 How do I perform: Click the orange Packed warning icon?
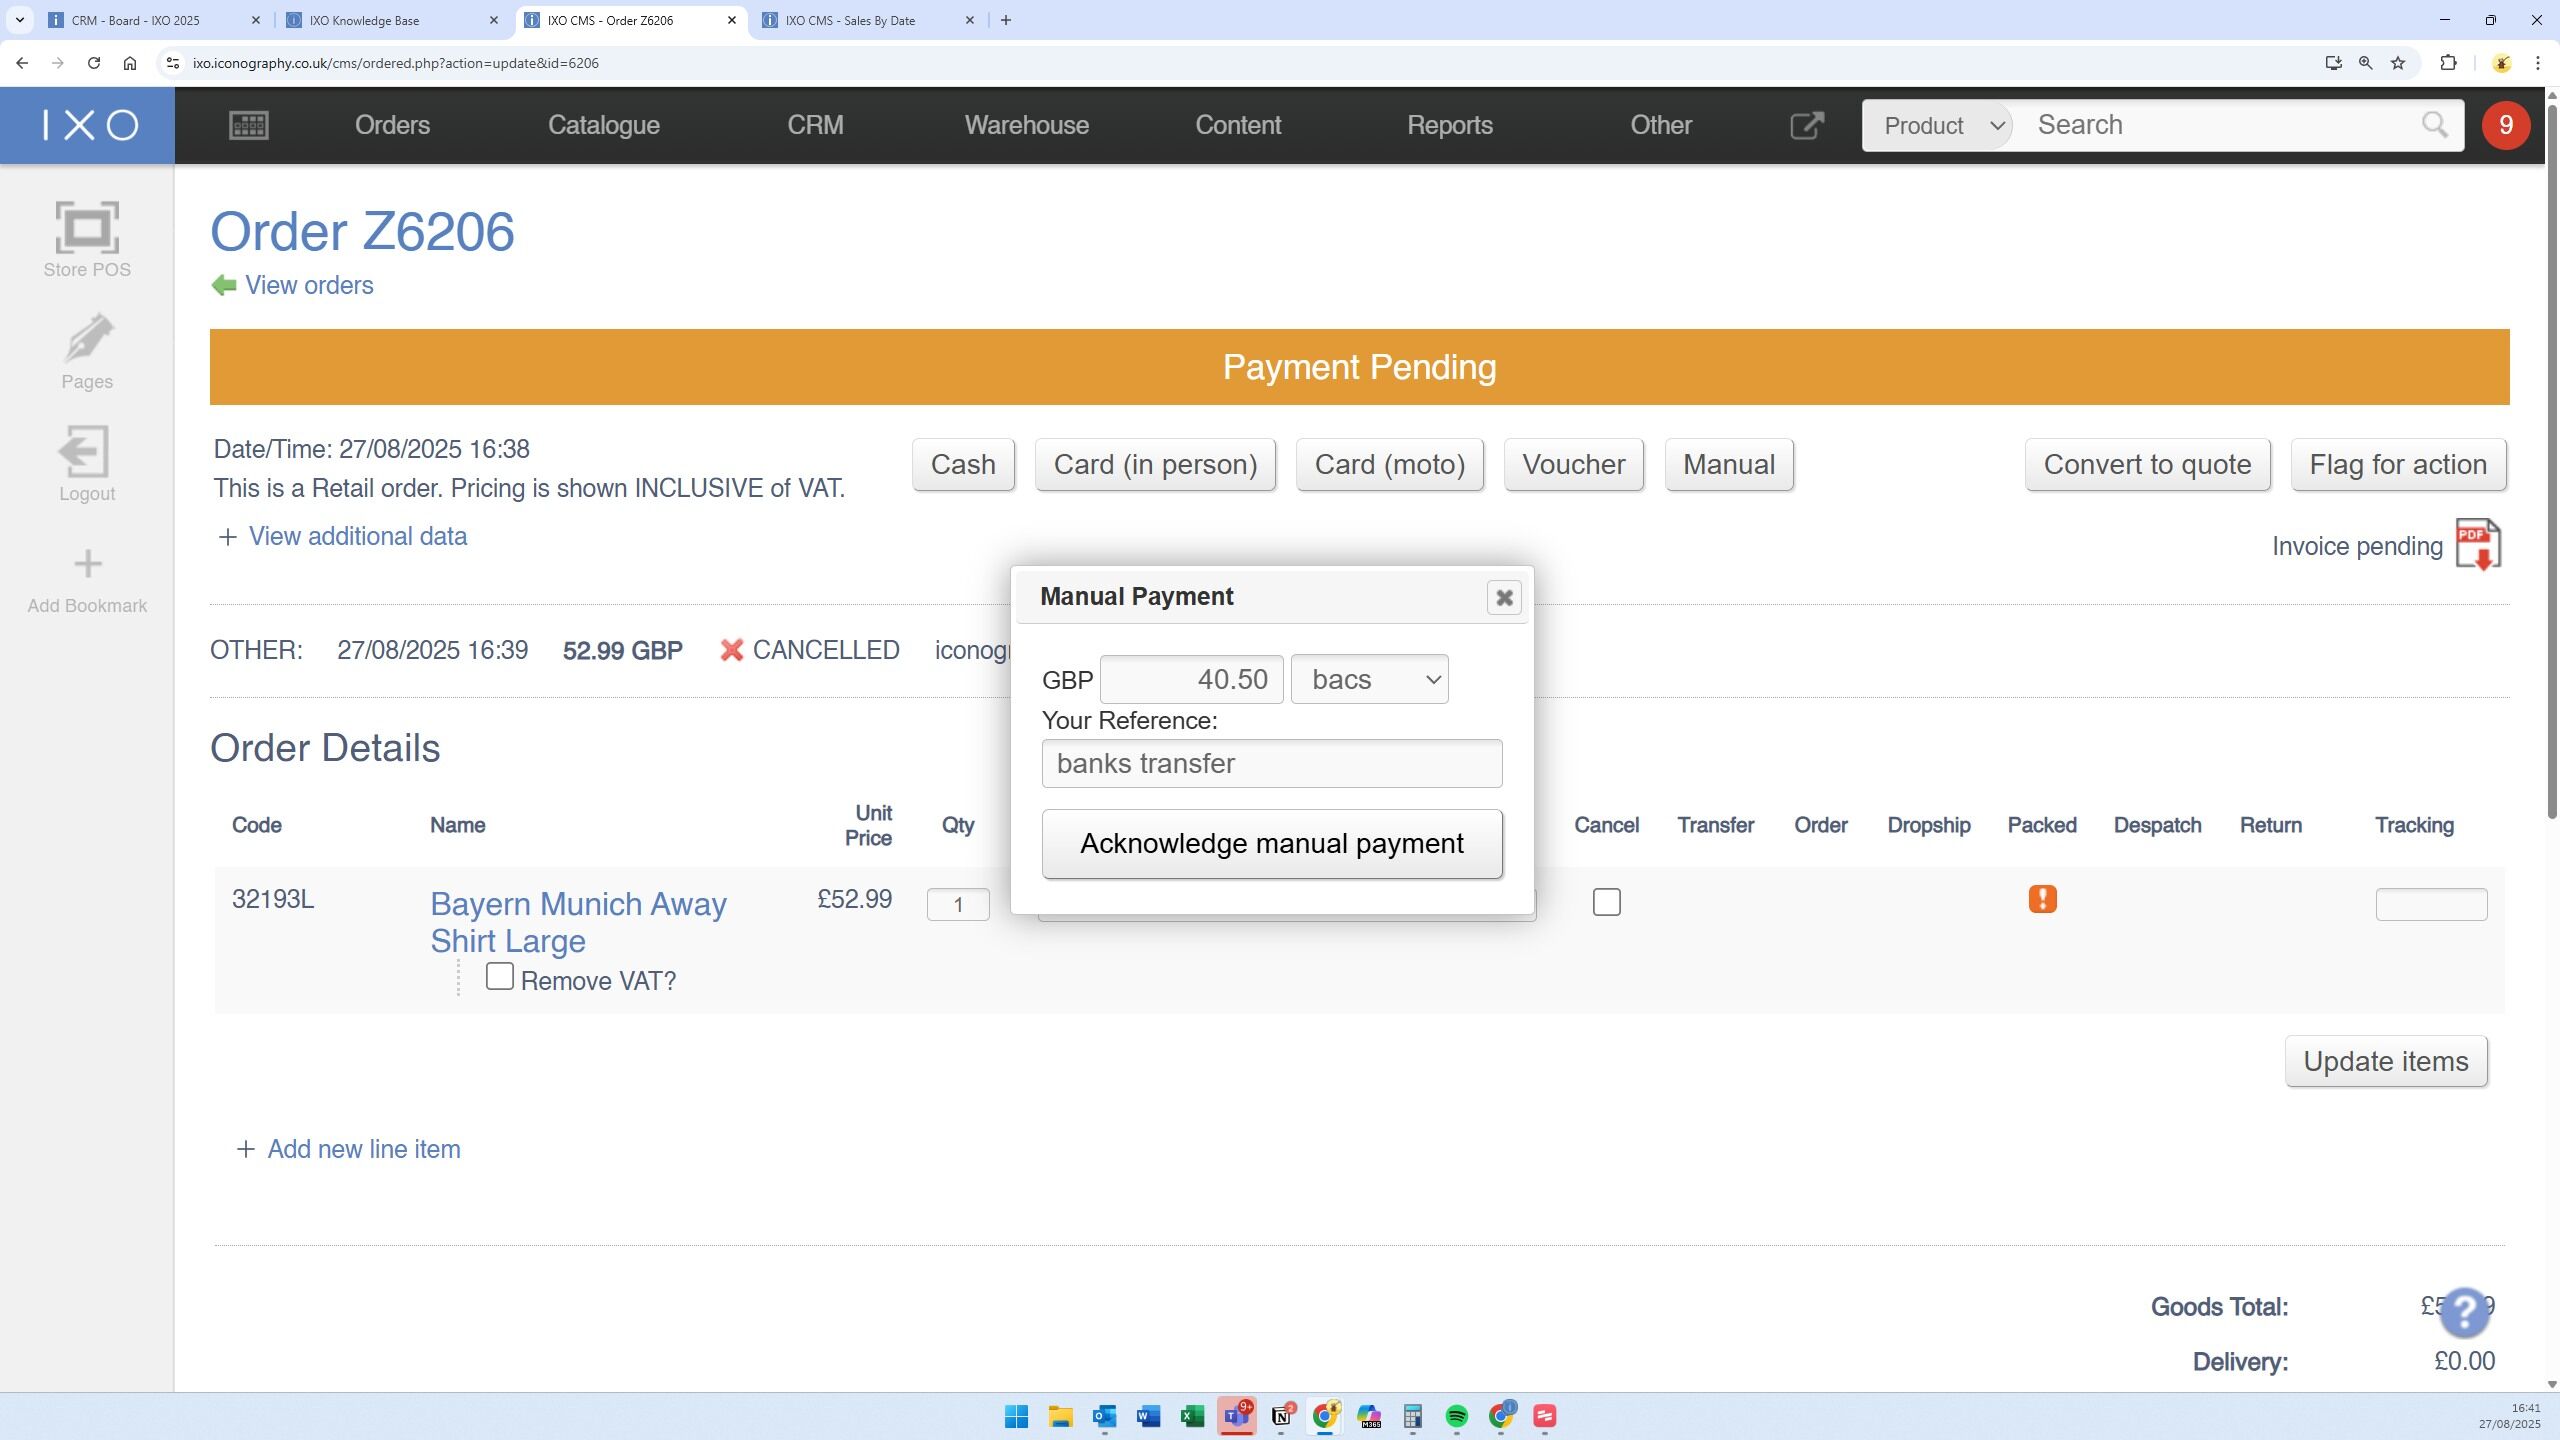click(2042, 899)
